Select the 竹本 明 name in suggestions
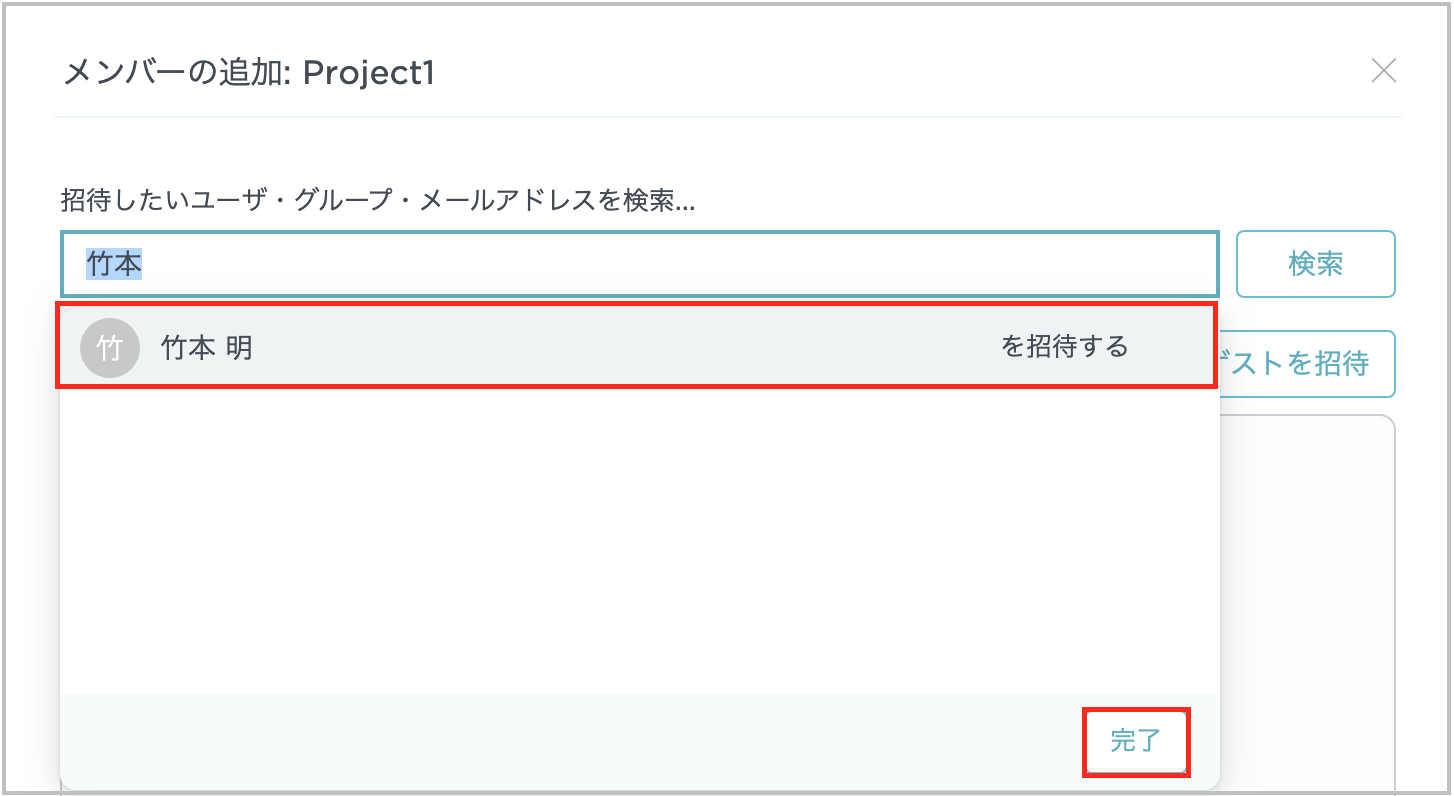Viewport: 1454px width, 796px height. pyautogui.click(x=207, y=348)
